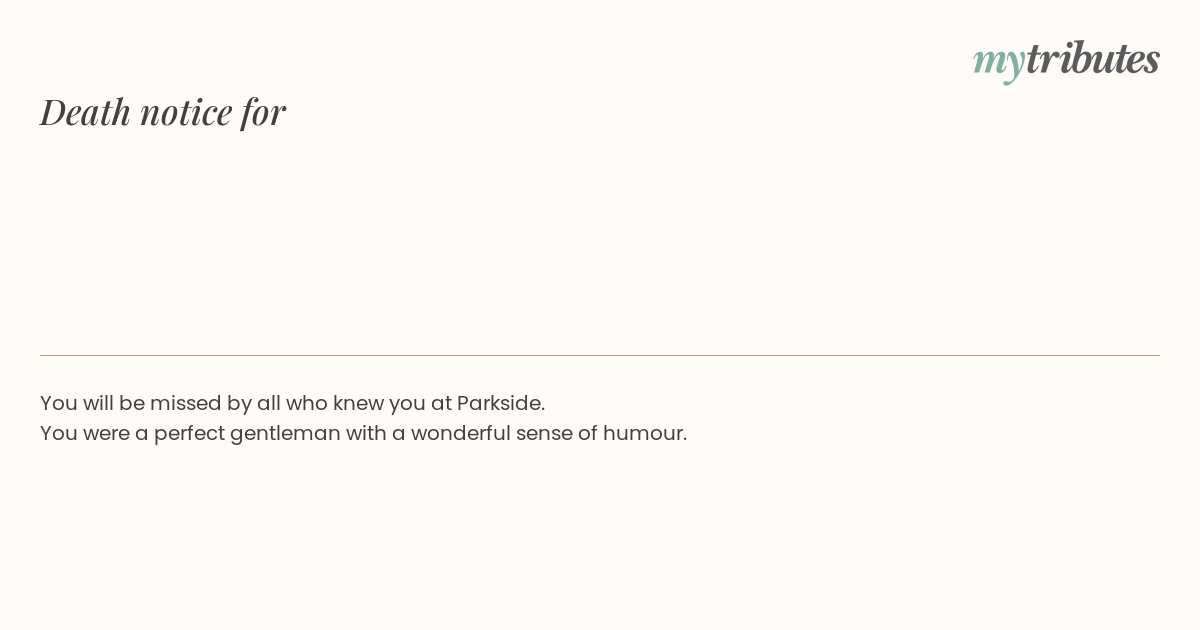Click the first "You" starting the message
1200x630 pixels.
tap(58, 403)
